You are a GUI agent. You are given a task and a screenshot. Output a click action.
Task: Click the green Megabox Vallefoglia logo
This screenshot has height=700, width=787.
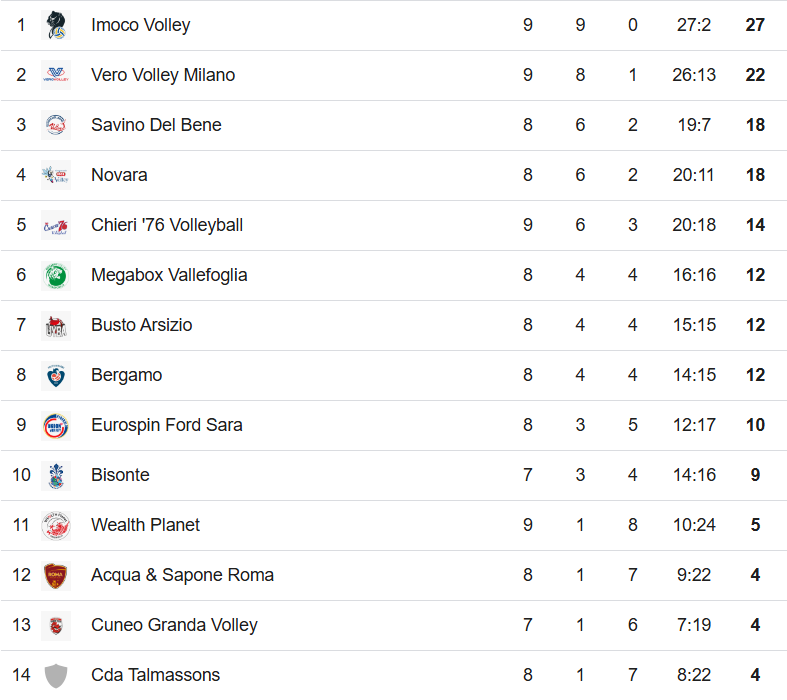pos(56,275)
